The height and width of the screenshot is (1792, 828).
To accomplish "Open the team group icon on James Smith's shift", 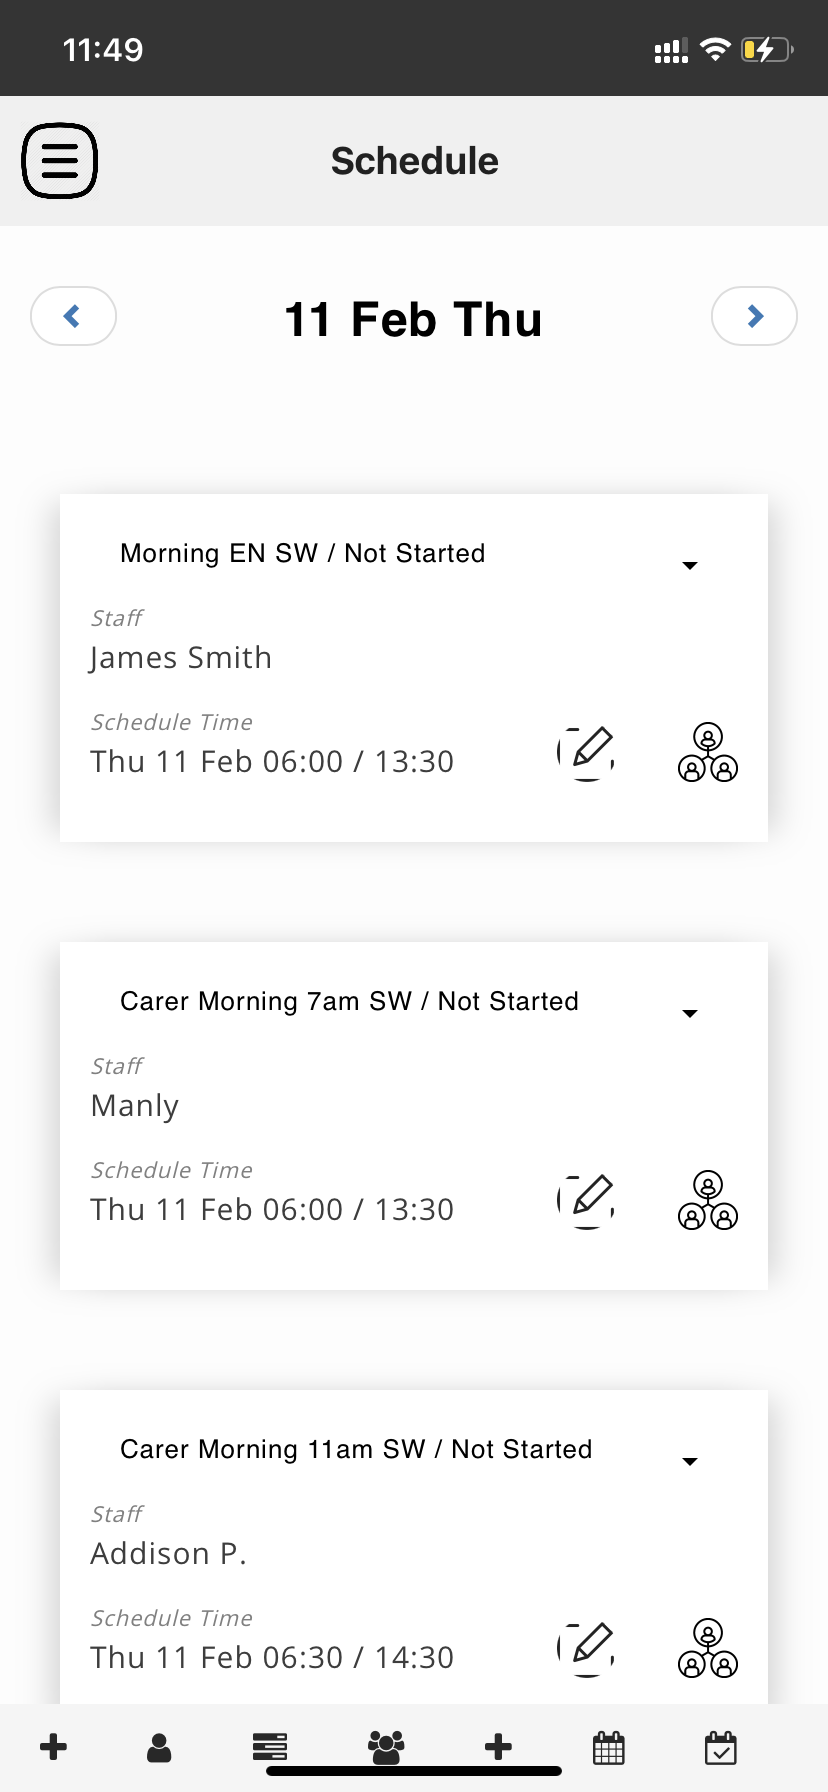I will pyautogui.click(x=708, y=753).
